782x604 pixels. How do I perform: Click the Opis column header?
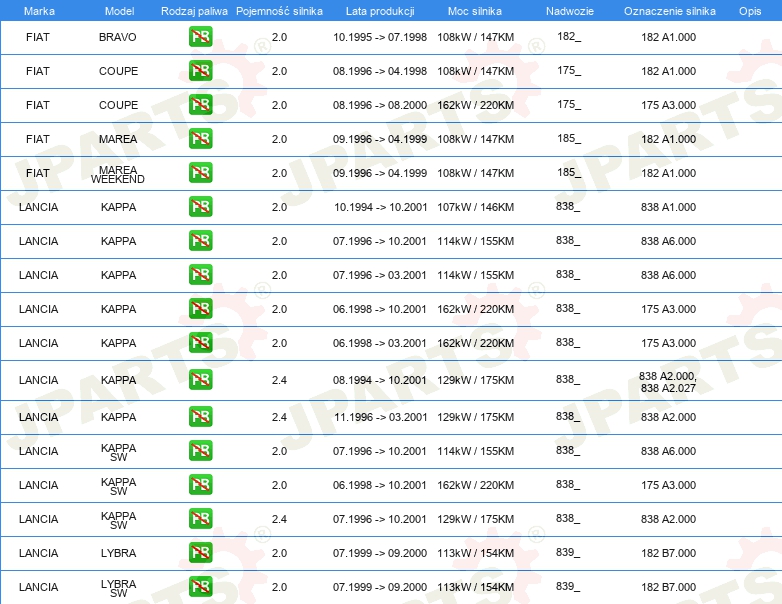click(x=750, y=11)
